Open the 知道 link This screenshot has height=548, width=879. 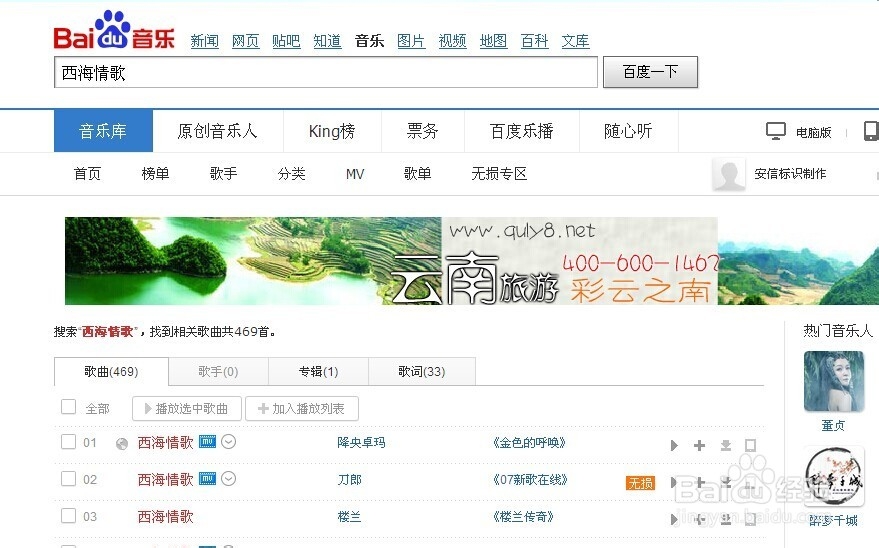coord(327,41)
